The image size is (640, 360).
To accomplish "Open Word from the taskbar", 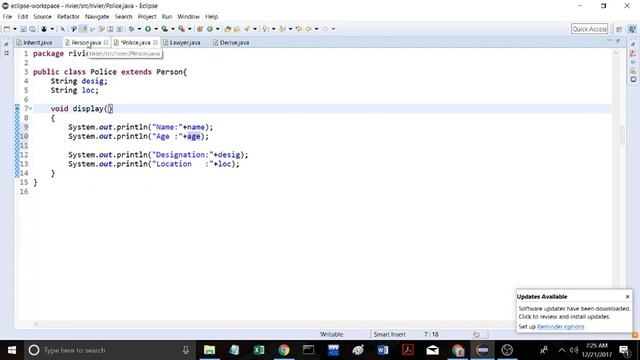I will (383, 350).
